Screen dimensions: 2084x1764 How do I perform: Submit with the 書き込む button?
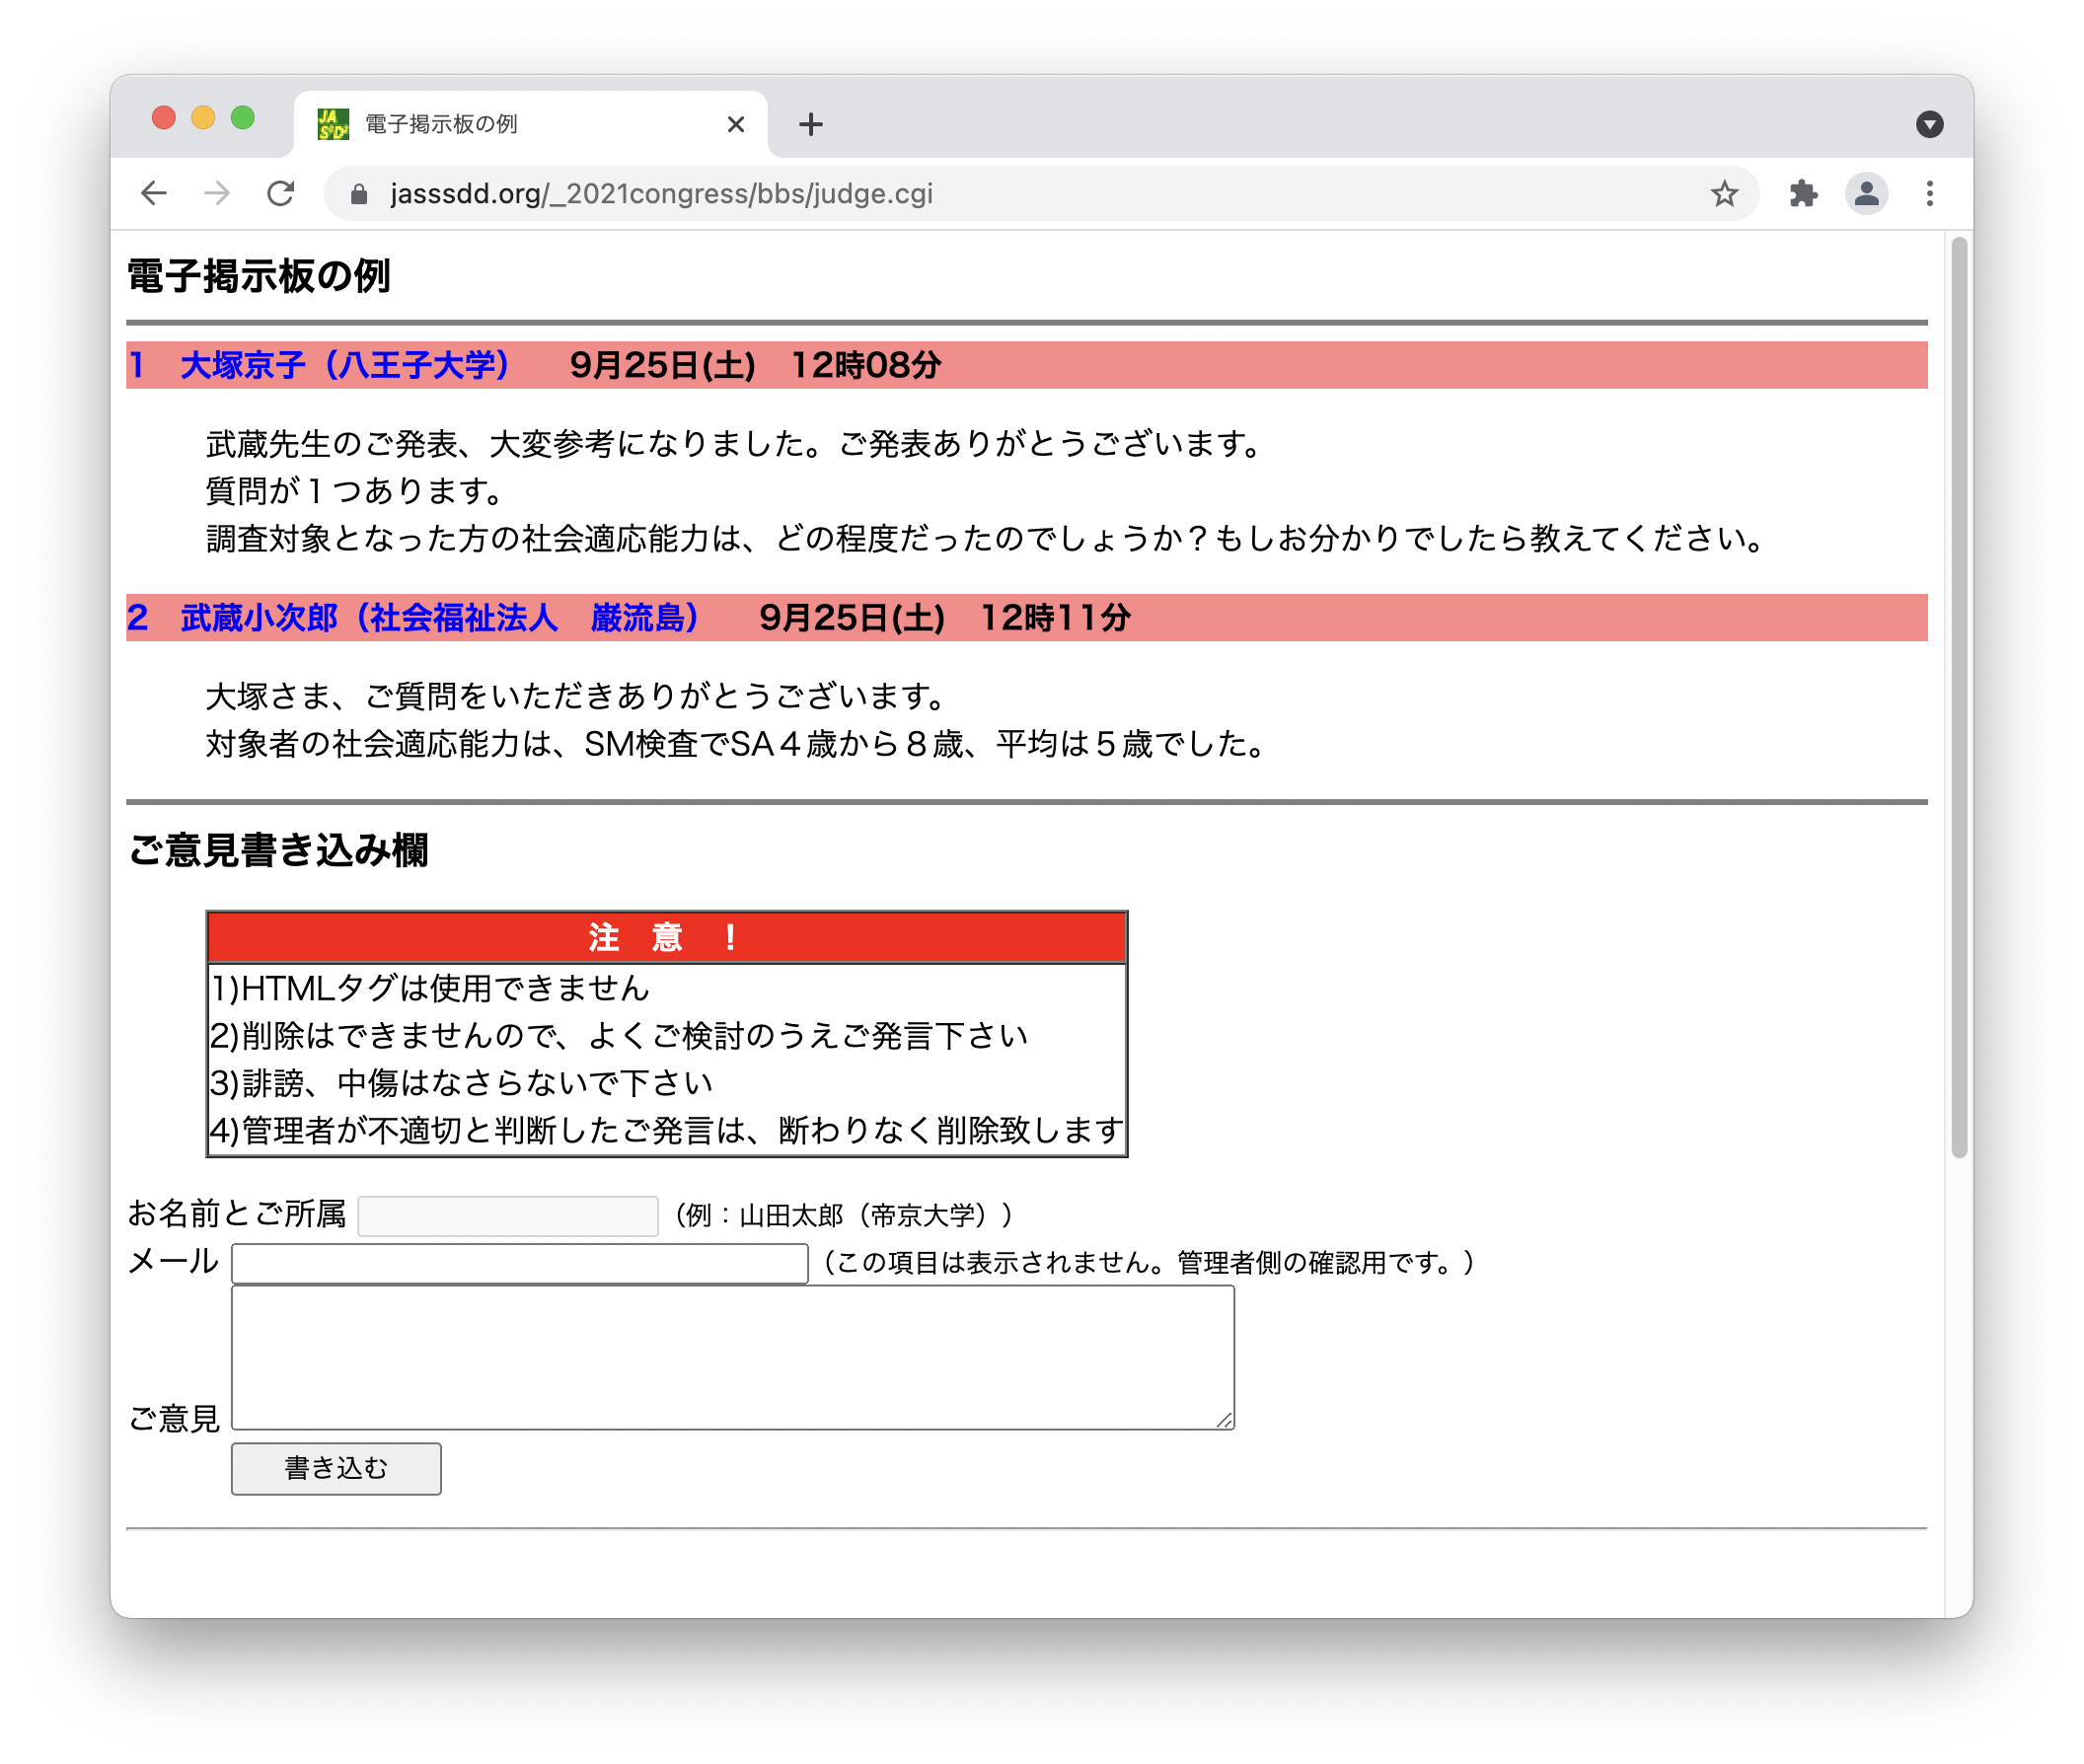[x=336, y=1468]
